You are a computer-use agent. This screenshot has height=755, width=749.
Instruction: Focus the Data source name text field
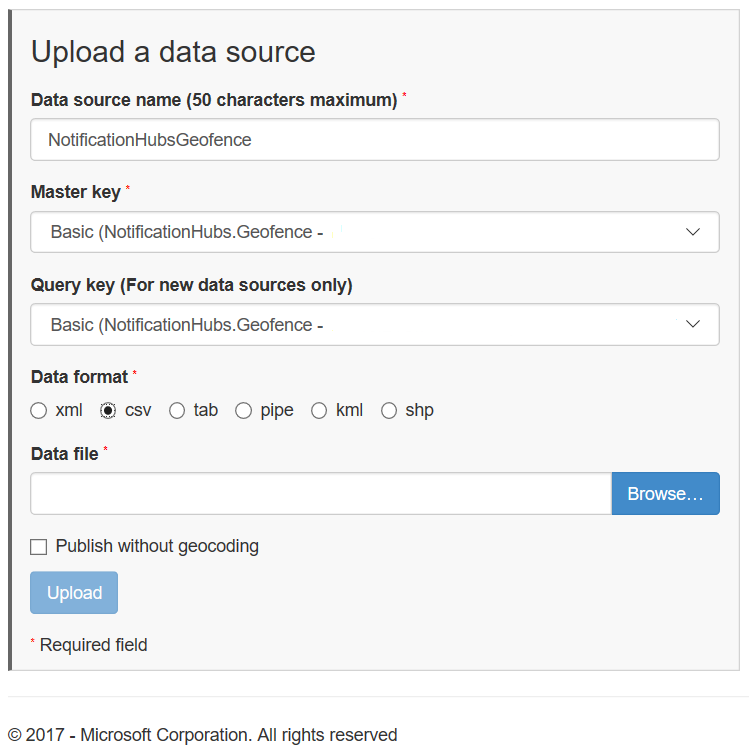(x=374, y=140)
